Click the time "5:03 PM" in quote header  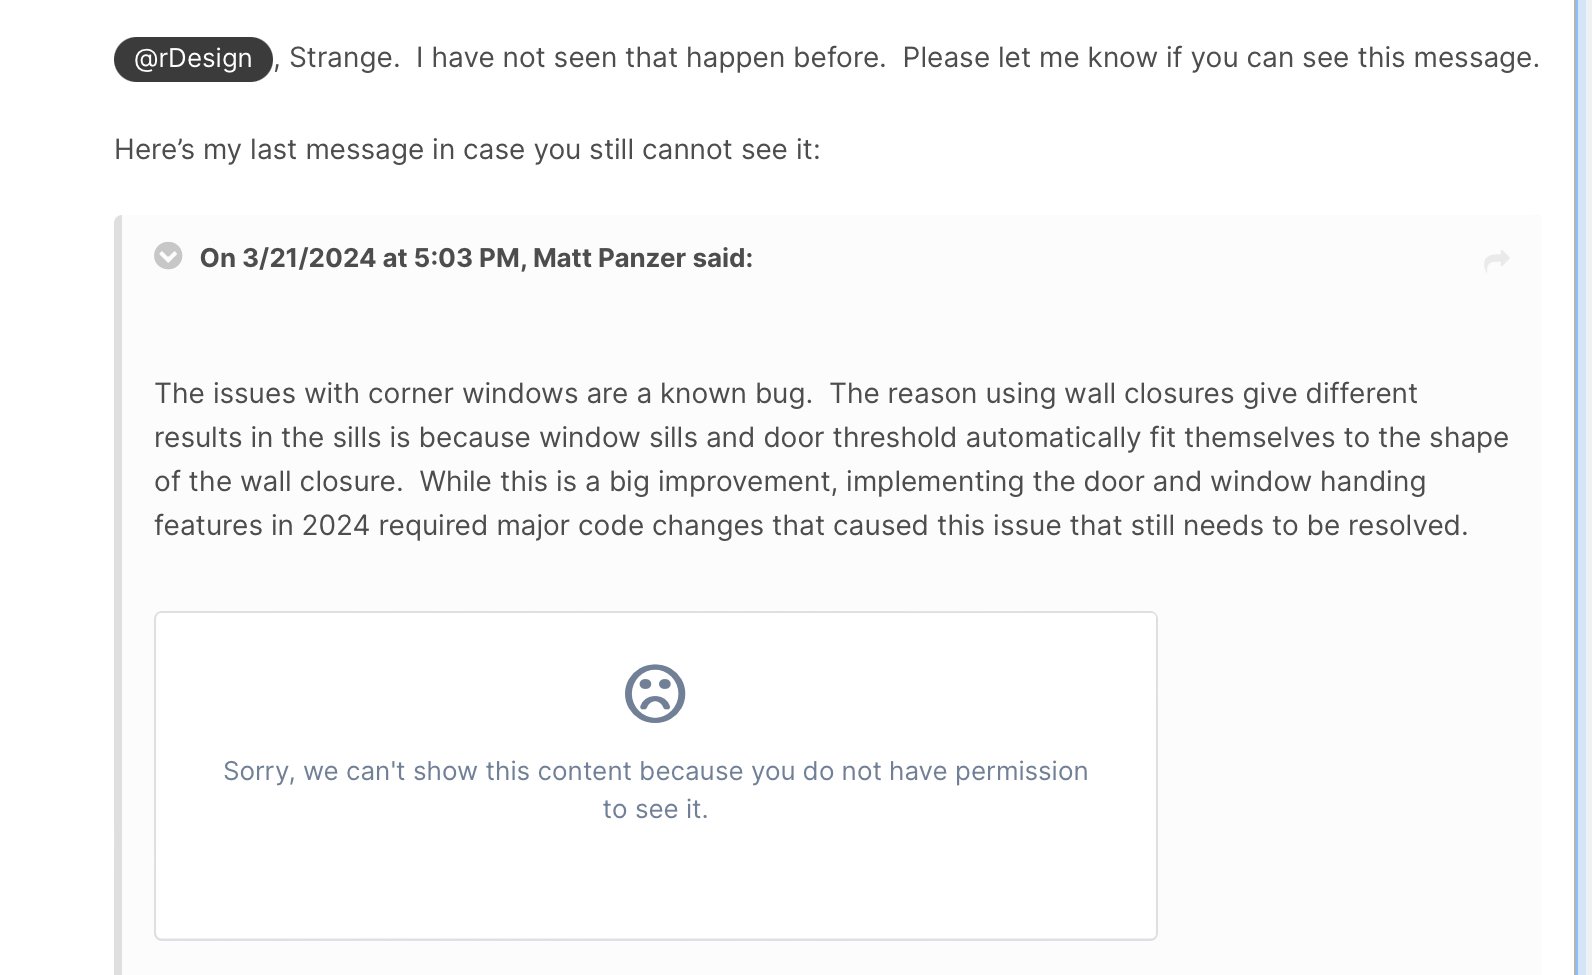pyautogui.click(x=466, y=258)
